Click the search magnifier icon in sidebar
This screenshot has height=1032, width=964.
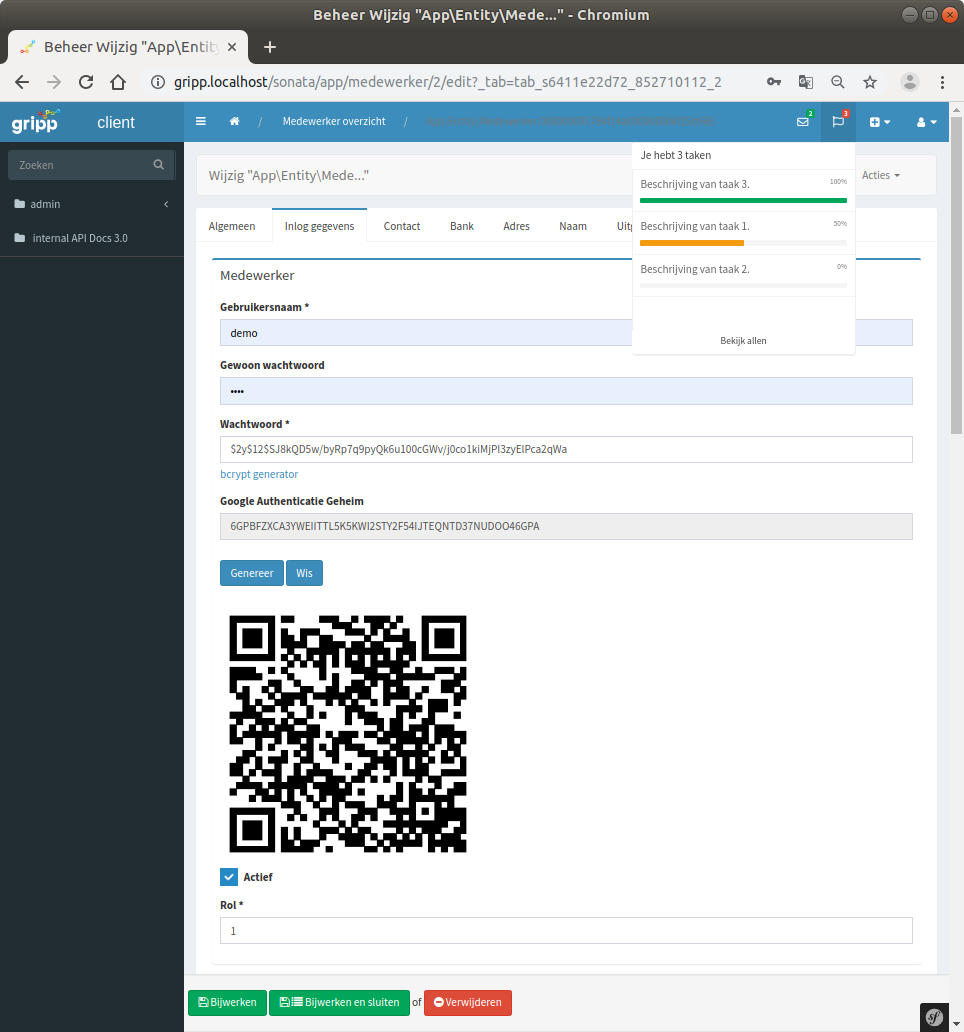tap(158, 165)
